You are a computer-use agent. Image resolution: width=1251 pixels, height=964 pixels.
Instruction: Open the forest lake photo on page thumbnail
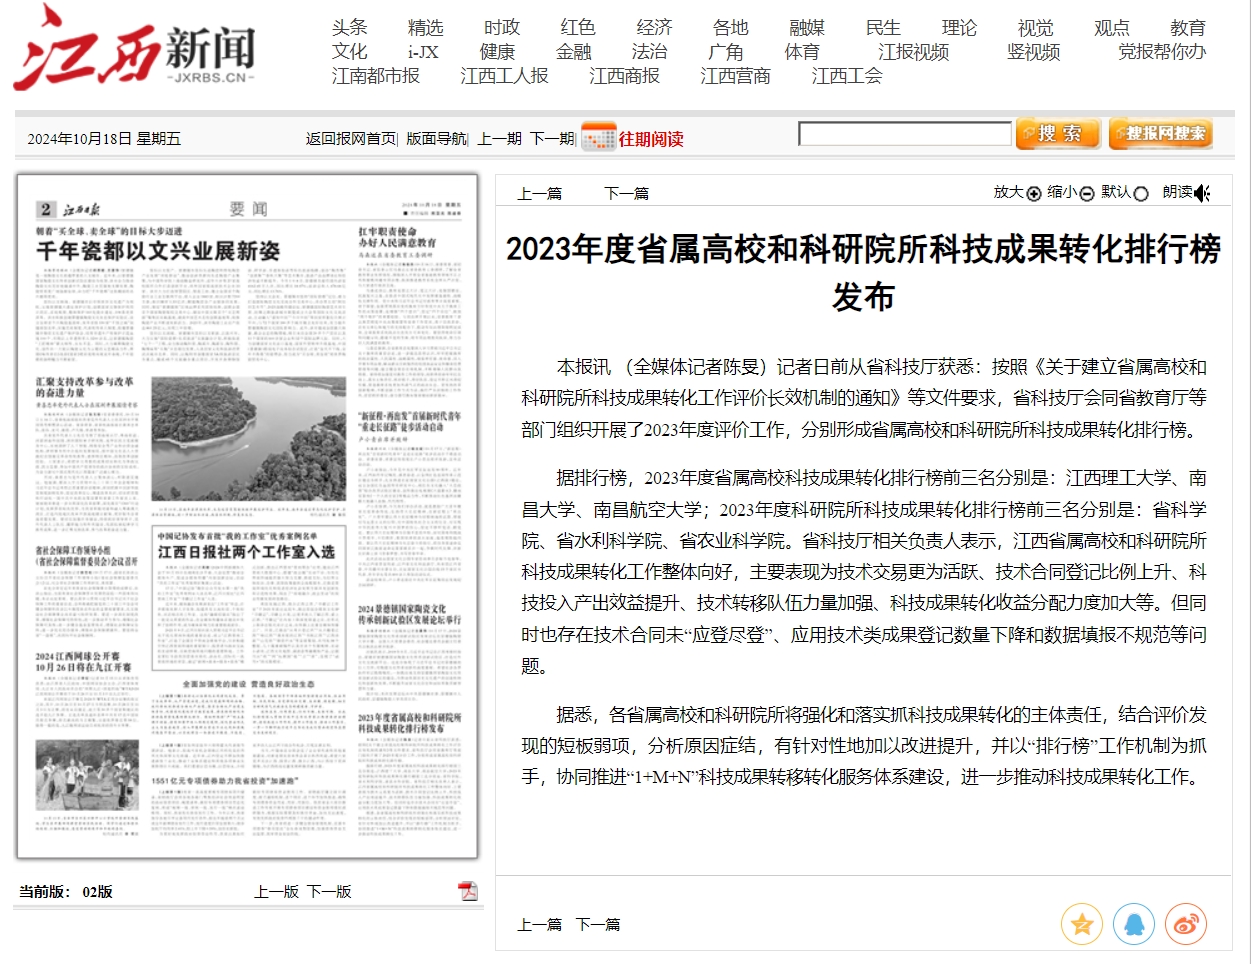pos(248,438)
